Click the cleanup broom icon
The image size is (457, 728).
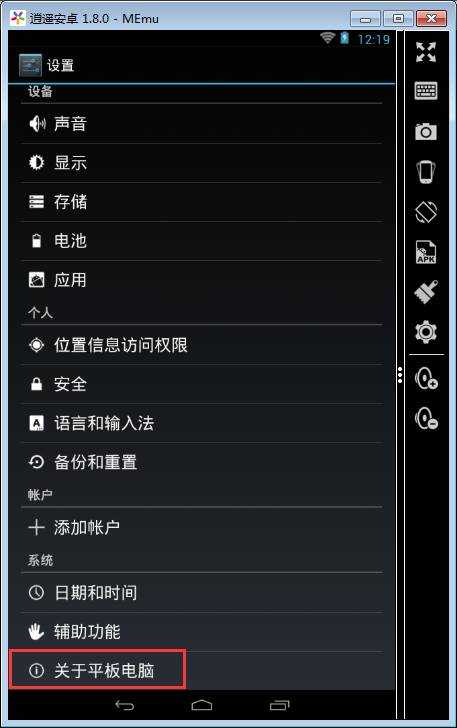pyautogui.click(x=426, y=292)
